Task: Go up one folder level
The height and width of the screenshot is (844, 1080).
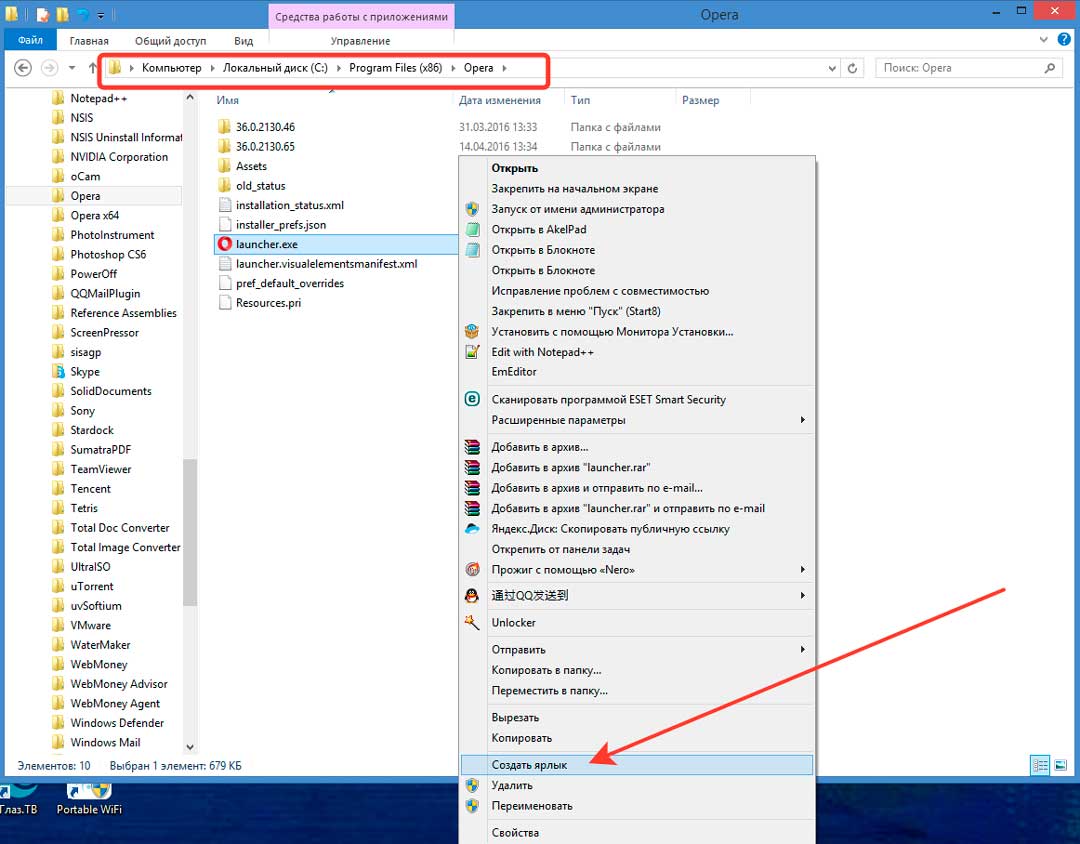Action: [x=93, y=68]
